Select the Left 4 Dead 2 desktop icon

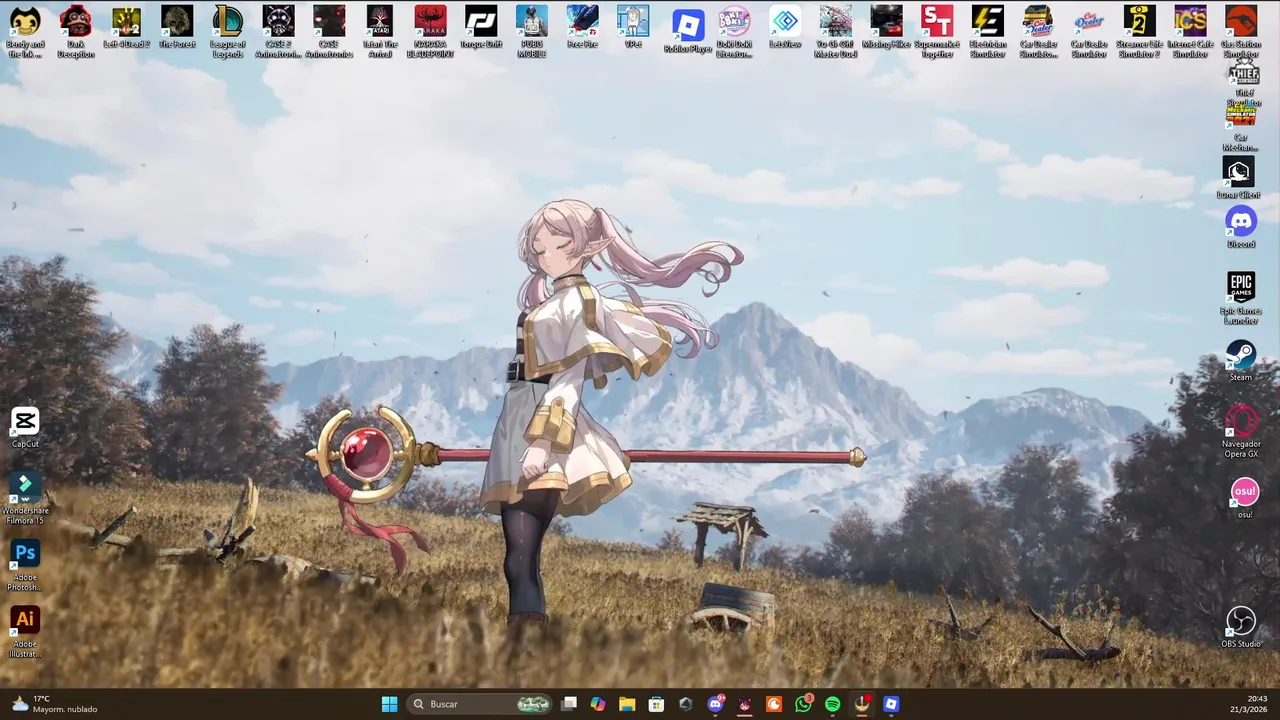(126, 28)
